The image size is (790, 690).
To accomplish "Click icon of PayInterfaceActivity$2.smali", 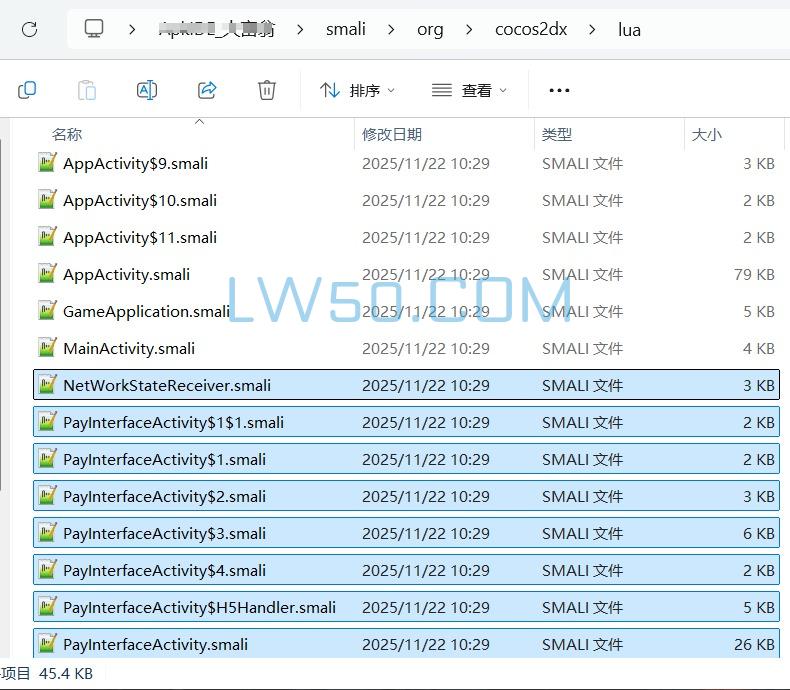I will pos(47,496).
